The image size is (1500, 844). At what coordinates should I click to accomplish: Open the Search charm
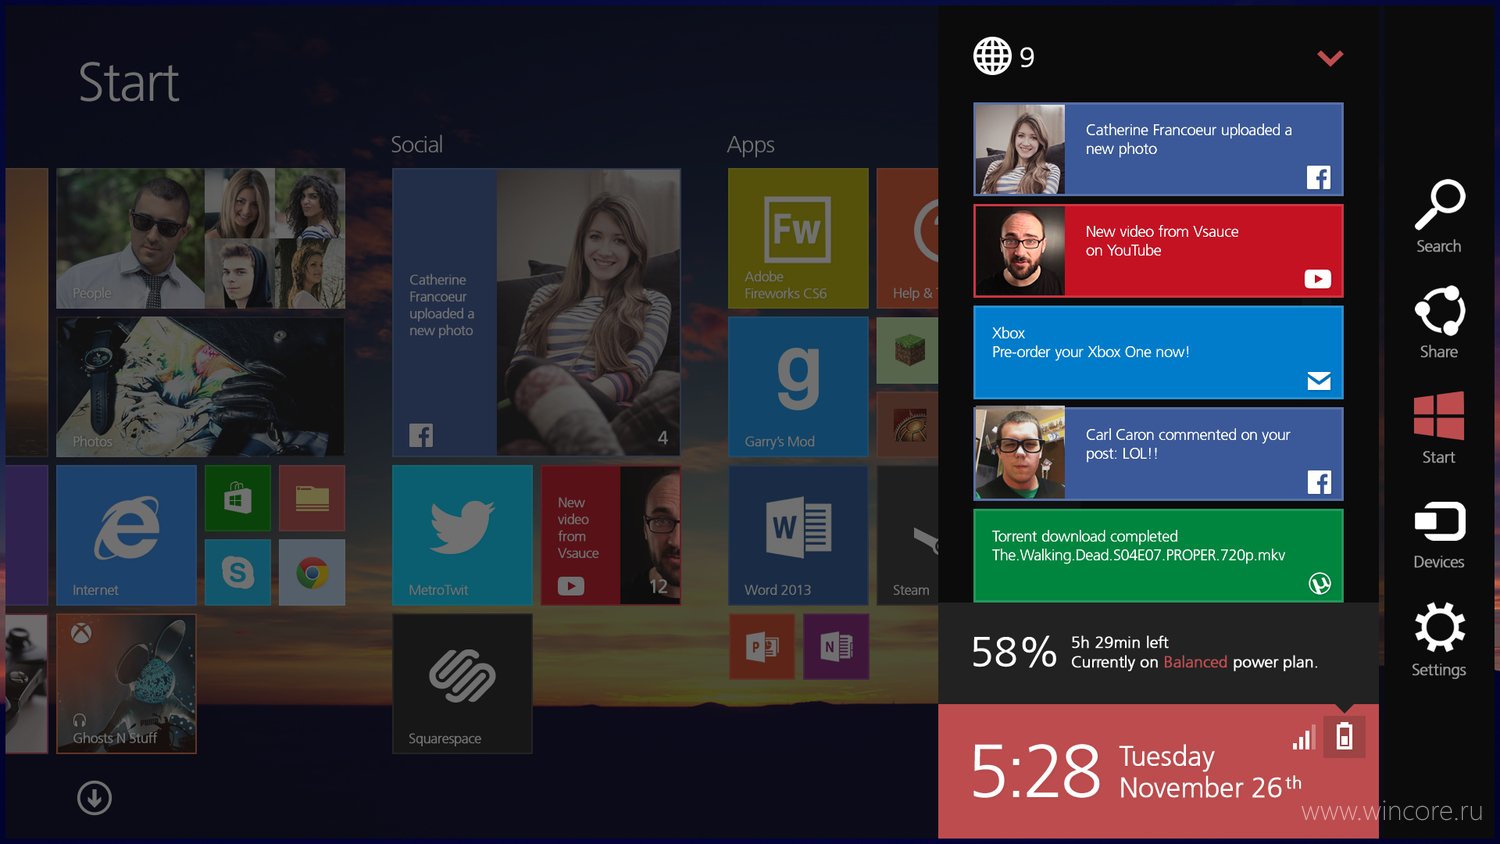[1439, 216]
